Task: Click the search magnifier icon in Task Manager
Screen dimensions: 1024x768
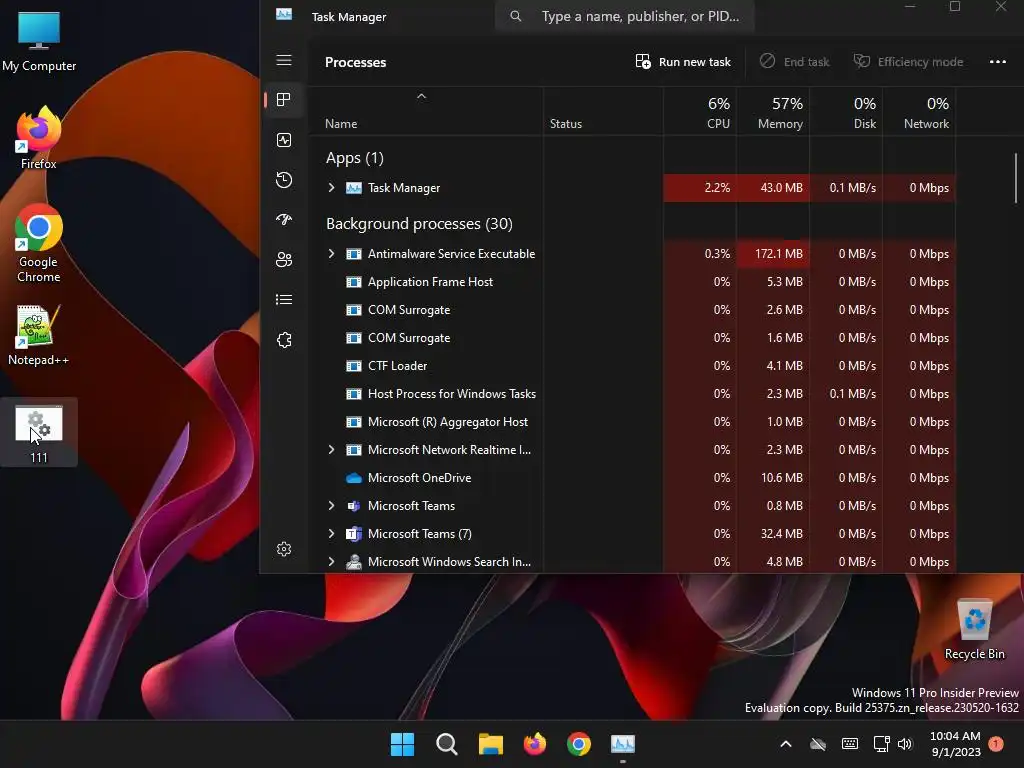Action: tap(515, 16)
